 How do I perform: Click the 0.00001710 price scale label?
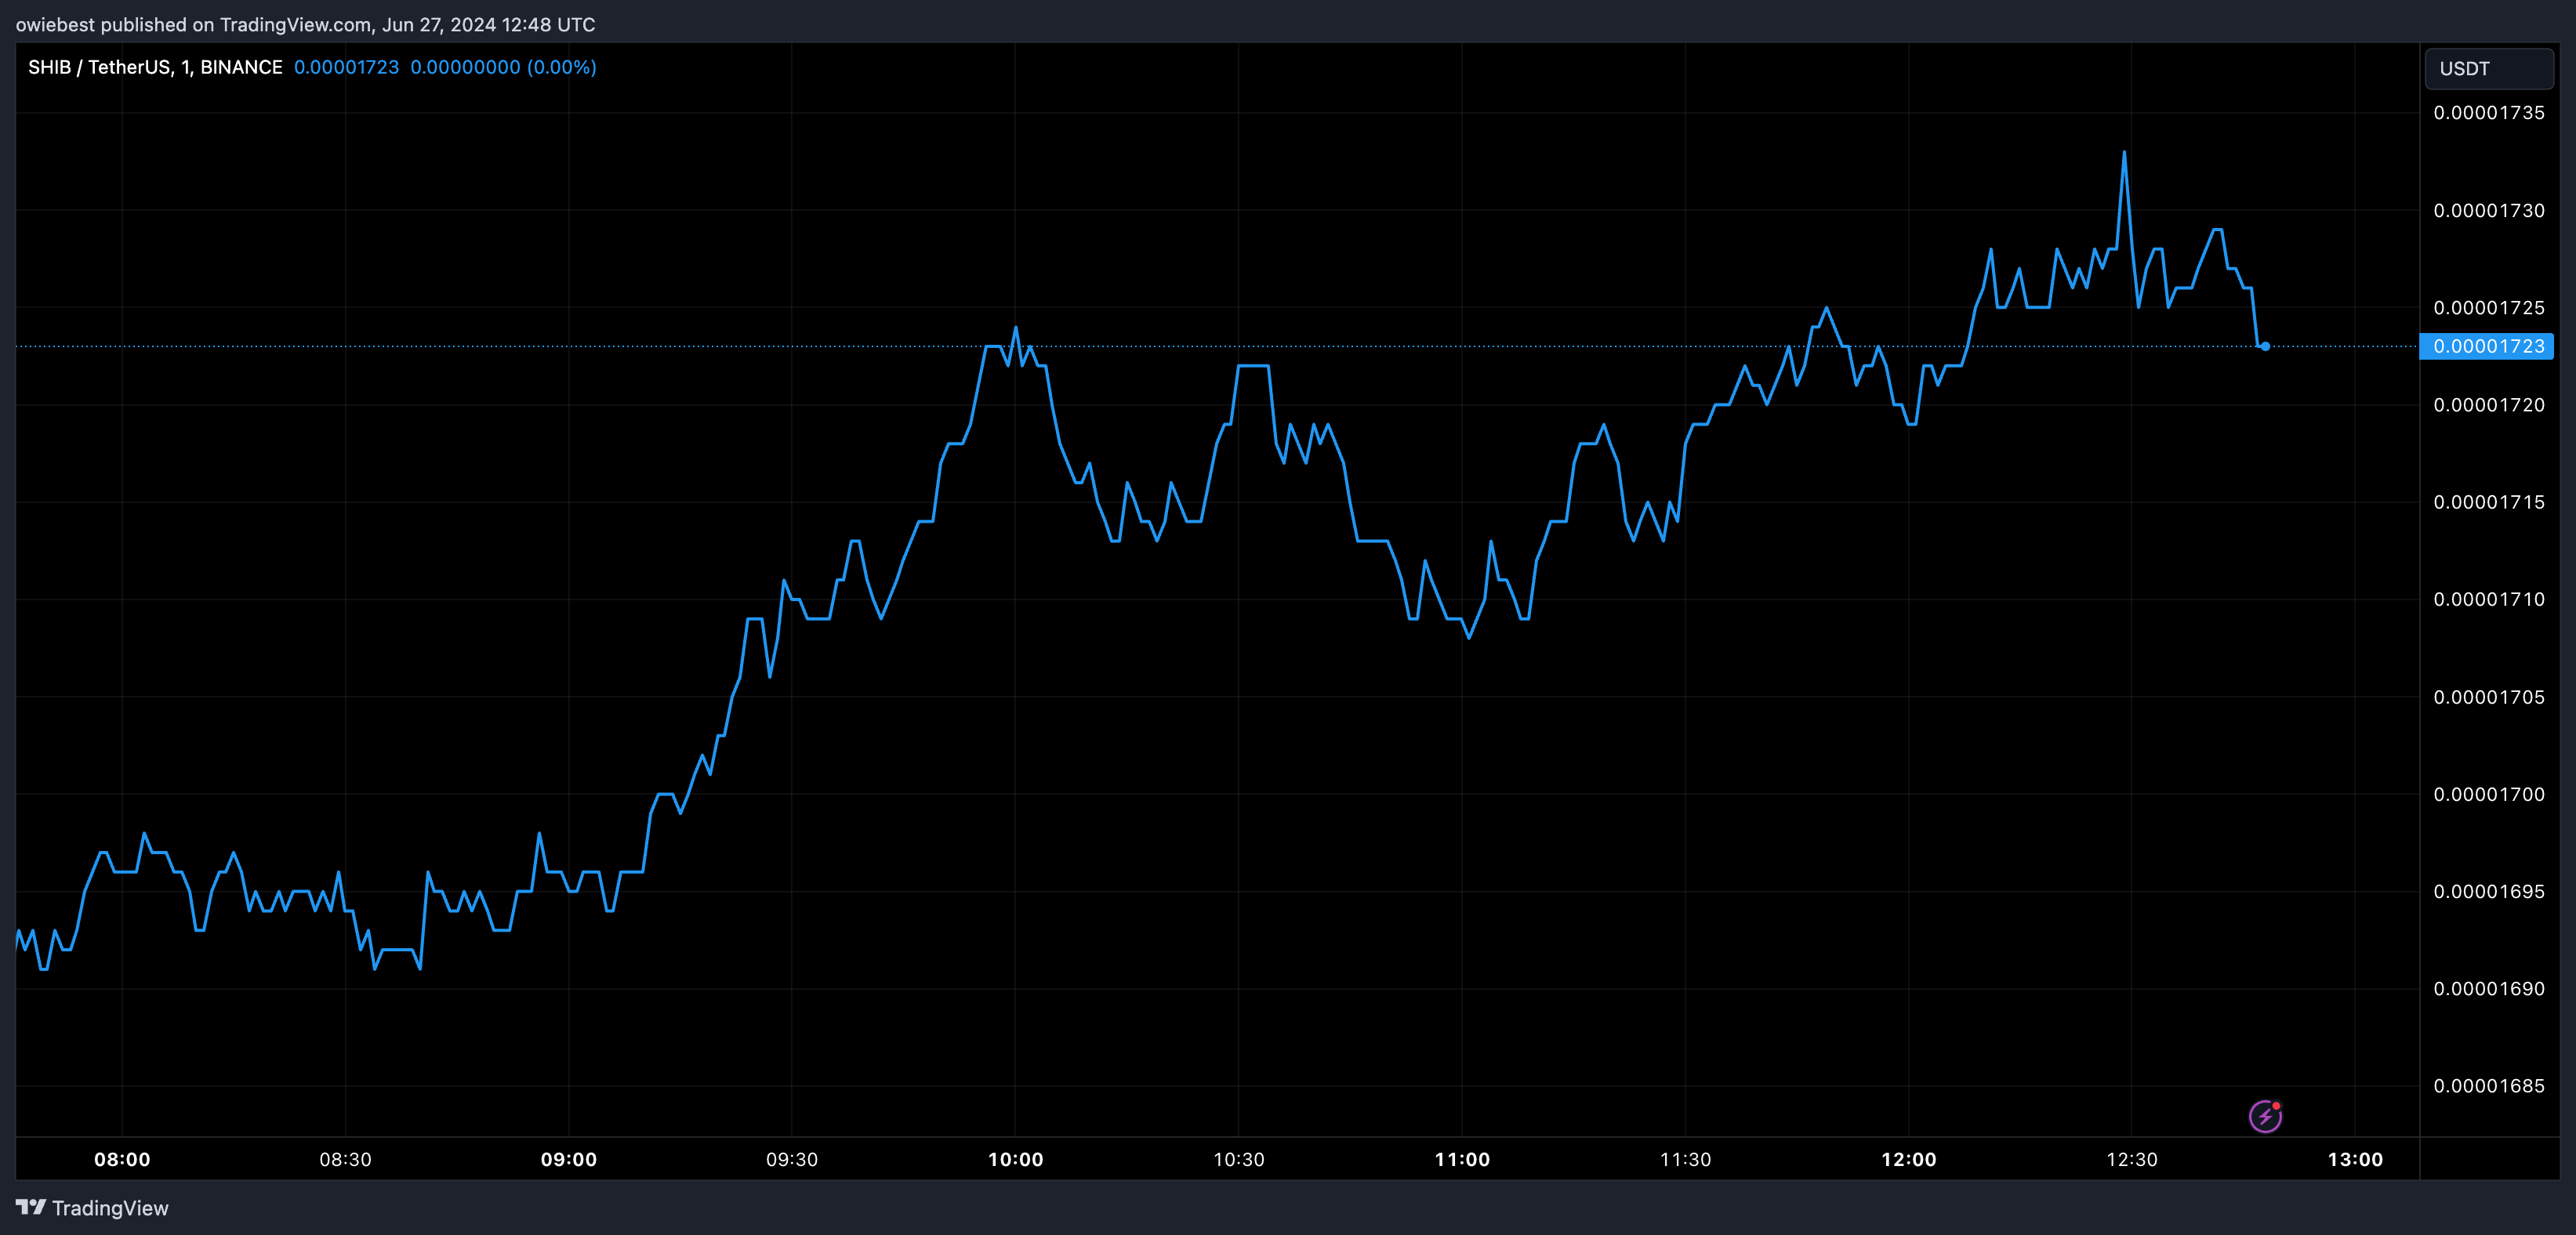point(2488,599)
